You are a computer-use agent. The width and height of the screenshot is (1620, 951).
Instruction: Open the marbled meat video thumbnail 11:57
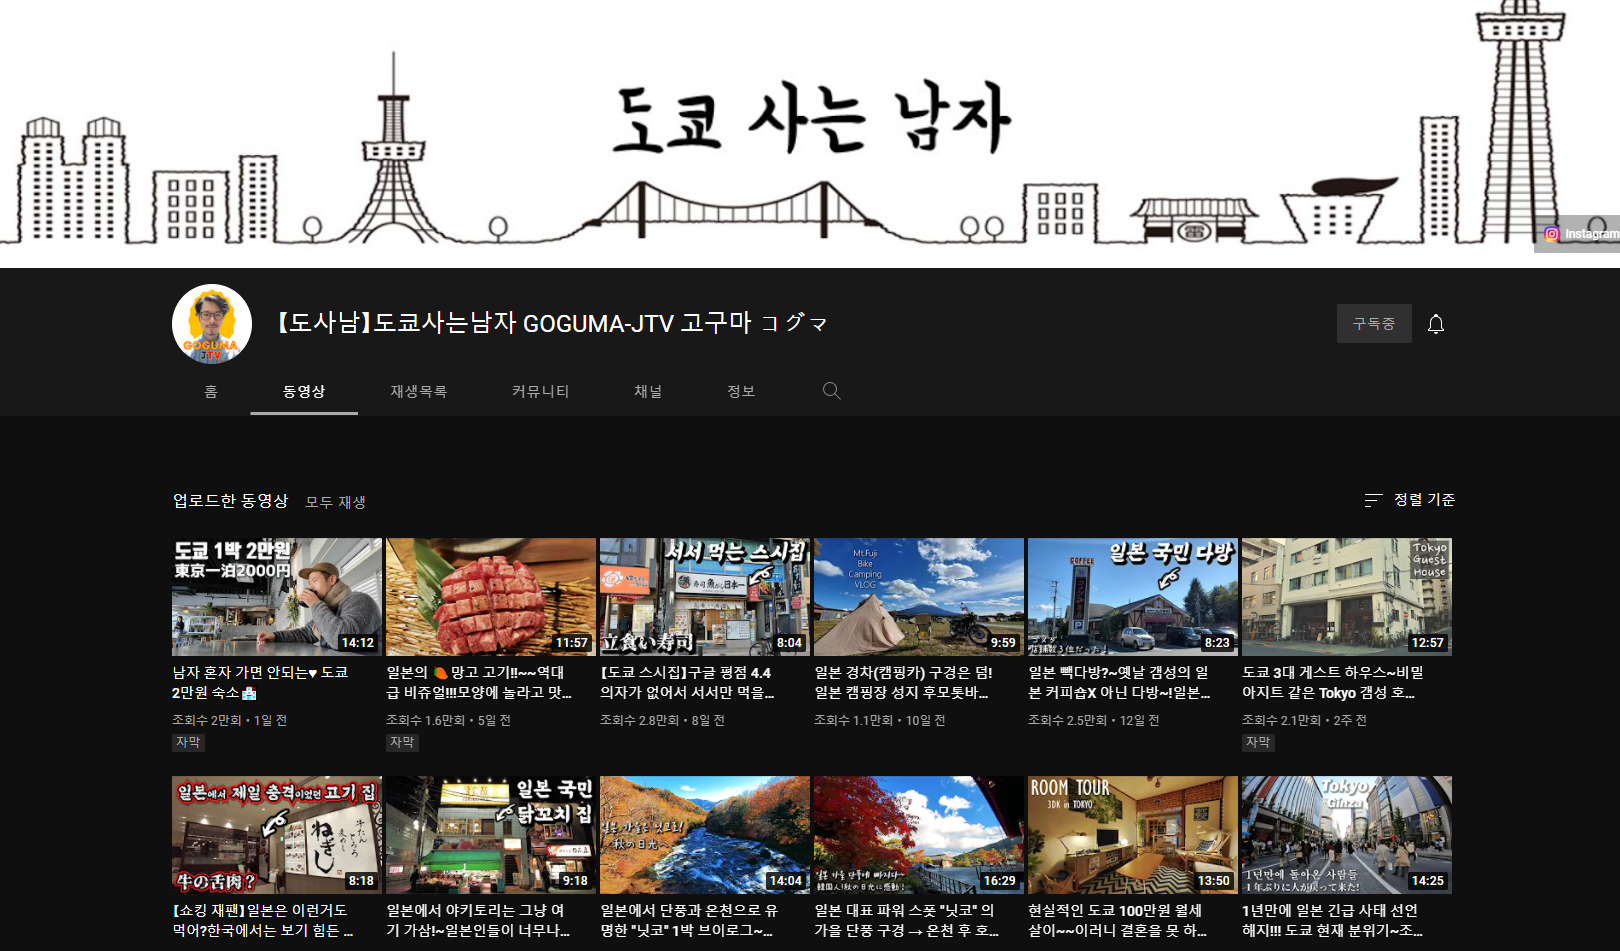click(x=491, y=597)
